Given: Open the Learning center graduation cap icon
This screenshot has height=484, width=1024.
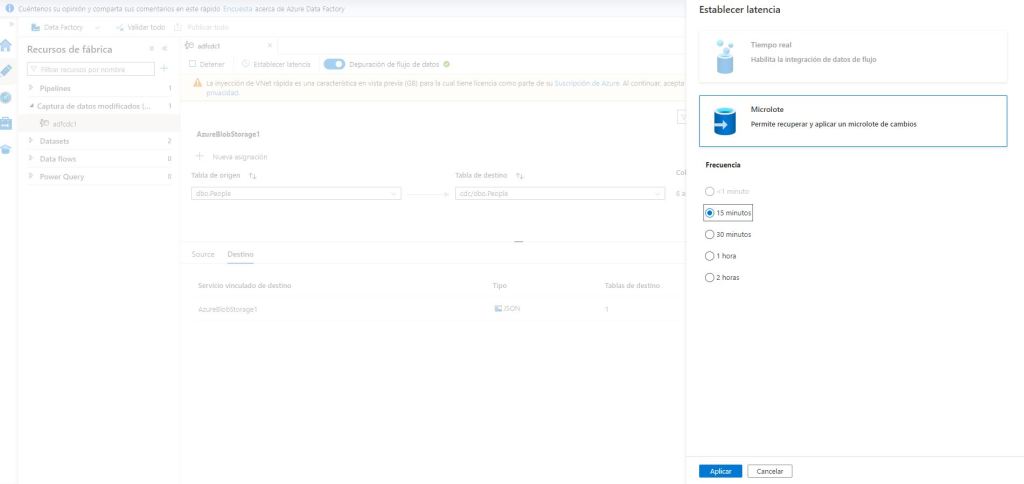Looking at the screenshot, I should [x=6, y=149].
